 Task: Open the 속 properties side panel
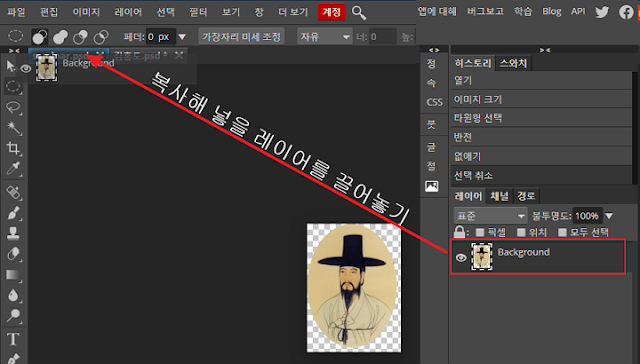coord(431,83)
